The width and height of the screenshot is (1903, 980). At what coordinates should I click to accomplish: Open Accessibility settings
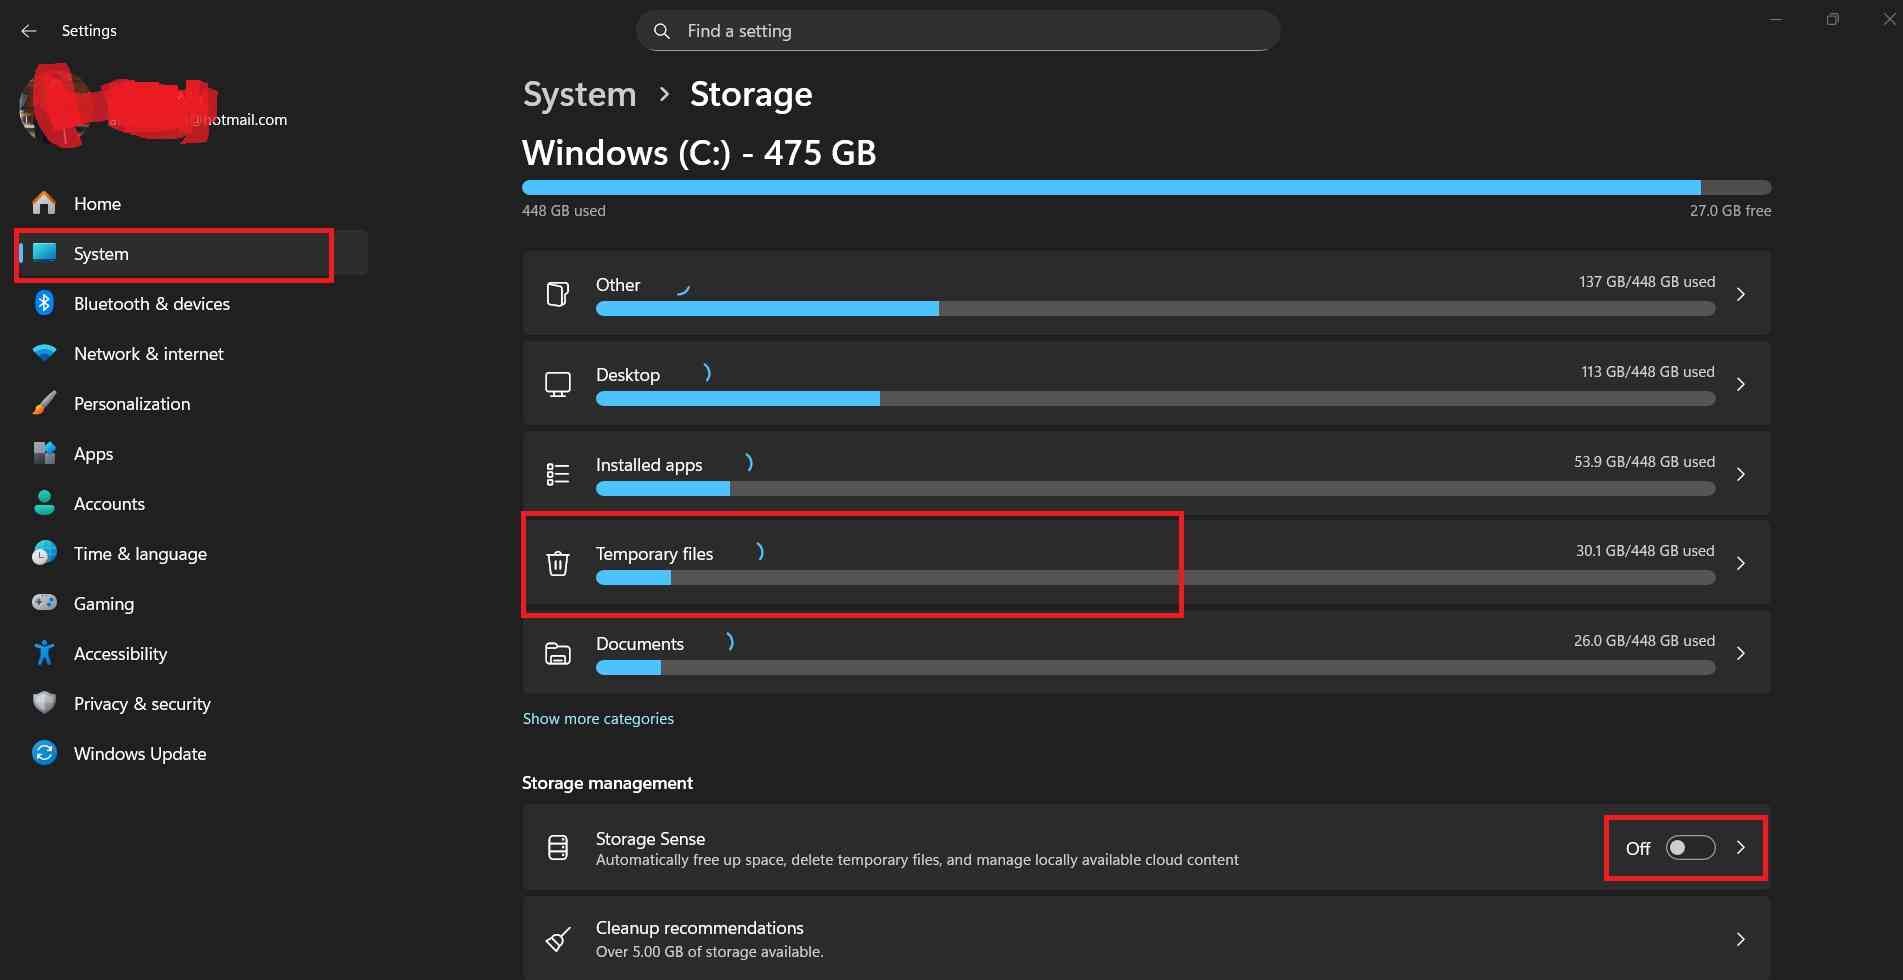[x=44, y=653]
